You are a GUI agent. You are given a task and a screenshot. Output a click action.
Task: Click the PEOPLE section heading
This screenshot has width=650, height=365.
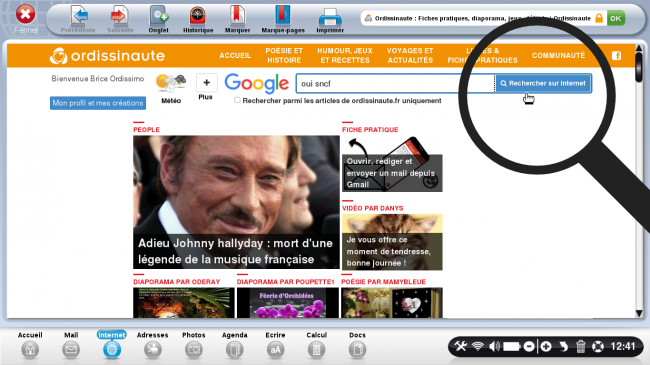click(146, 129)
